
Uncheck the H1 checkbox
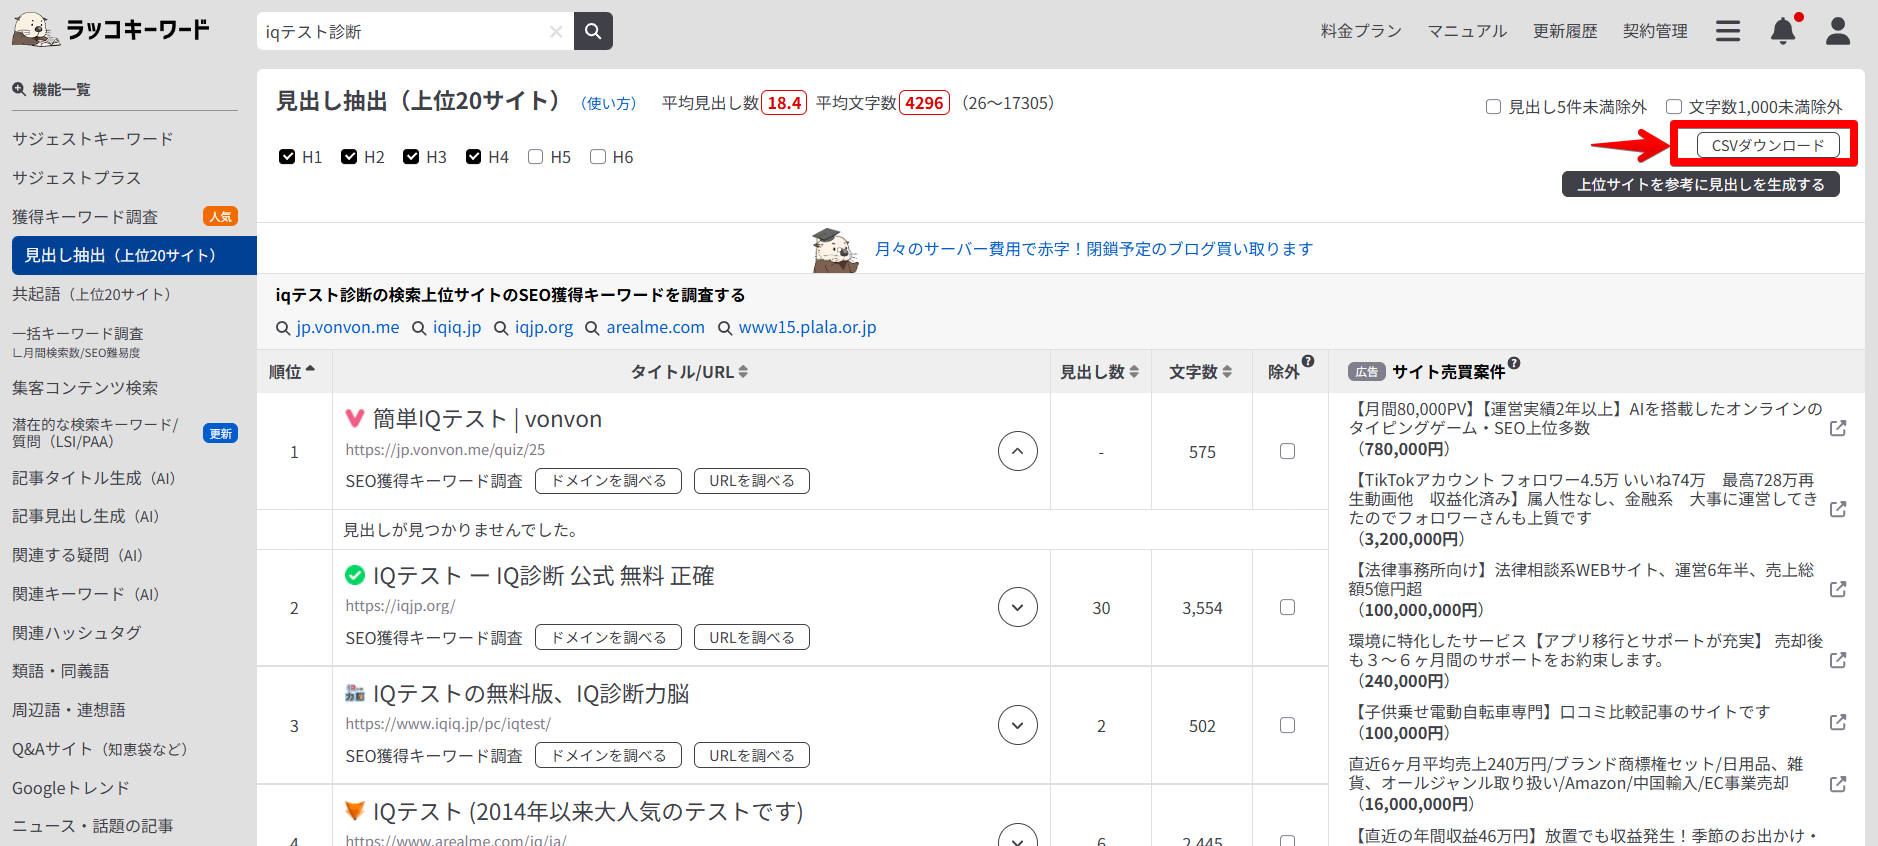288,157
